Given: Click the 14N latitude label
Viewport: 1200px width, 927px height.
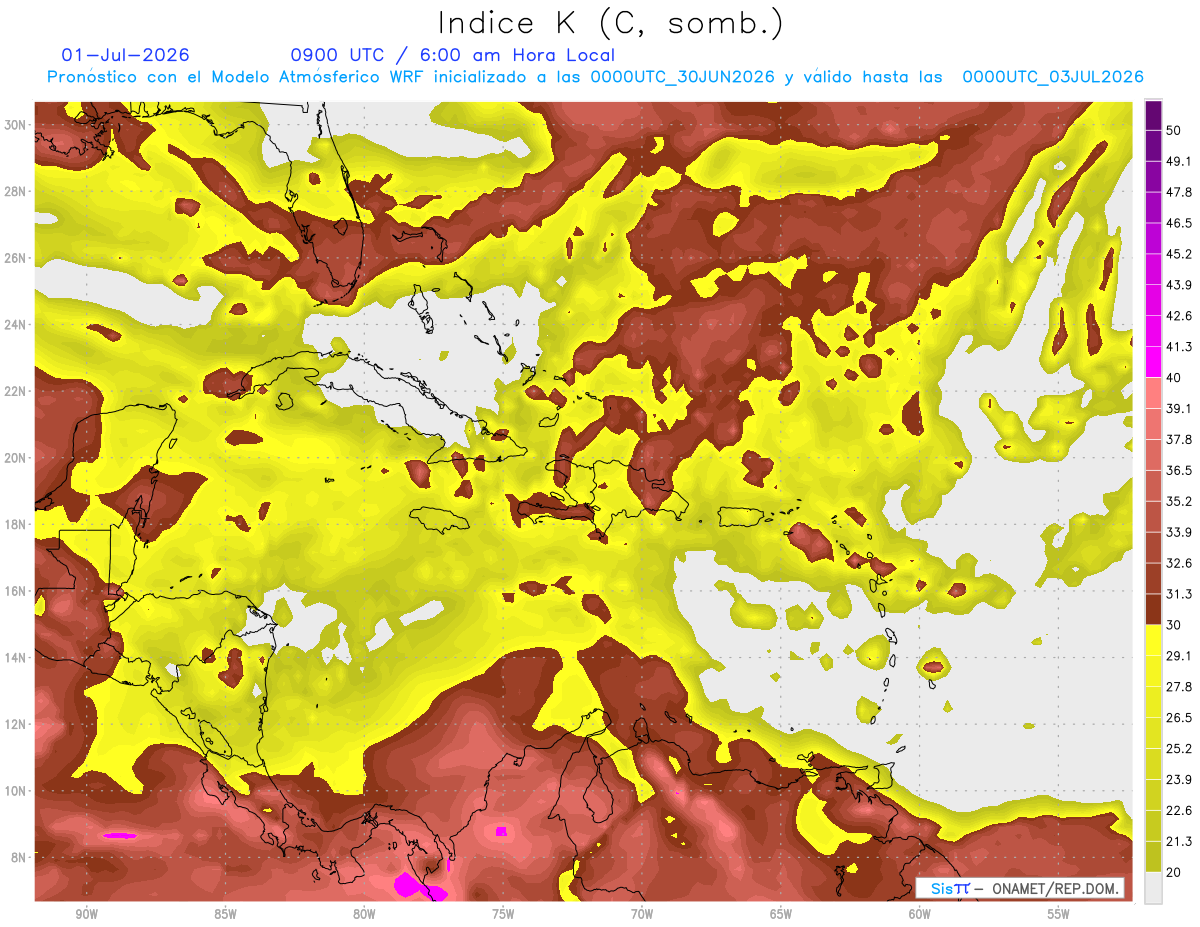Looking at the screenshot, I should pyautogui.click(x=17, y=657).
